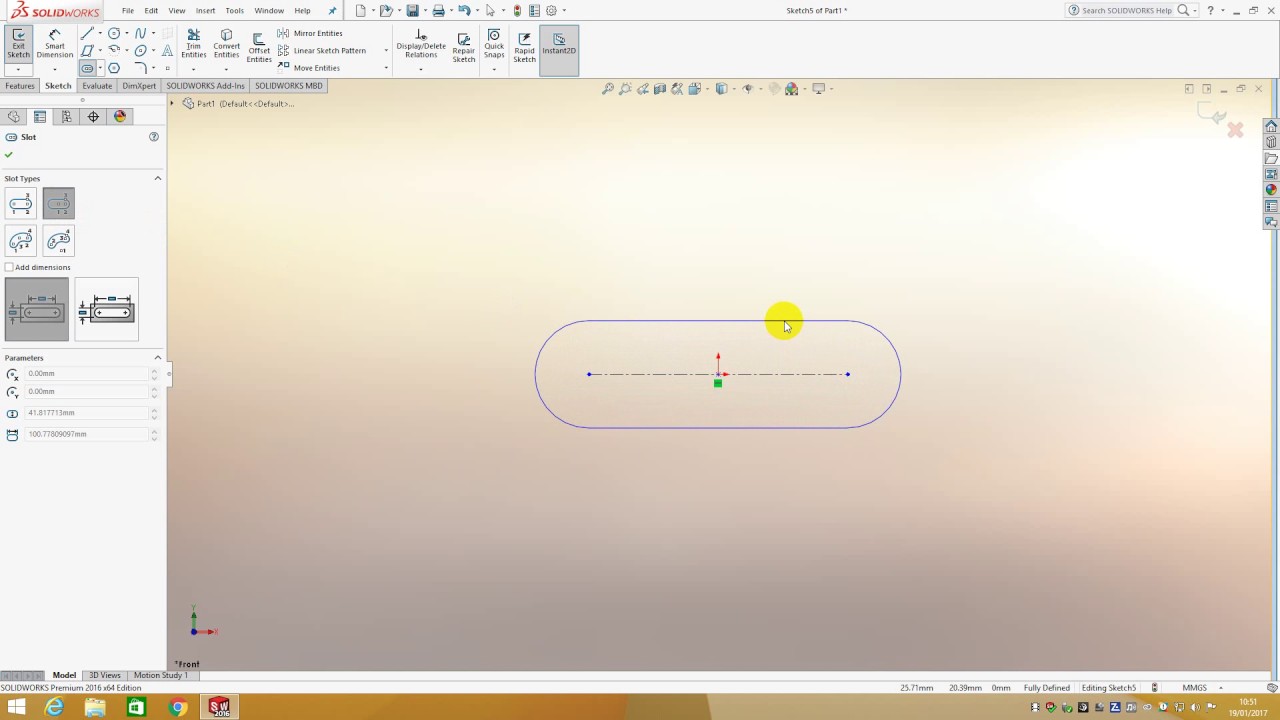
Task: Click the slot width 41.817713mm field
Action: 86,412
